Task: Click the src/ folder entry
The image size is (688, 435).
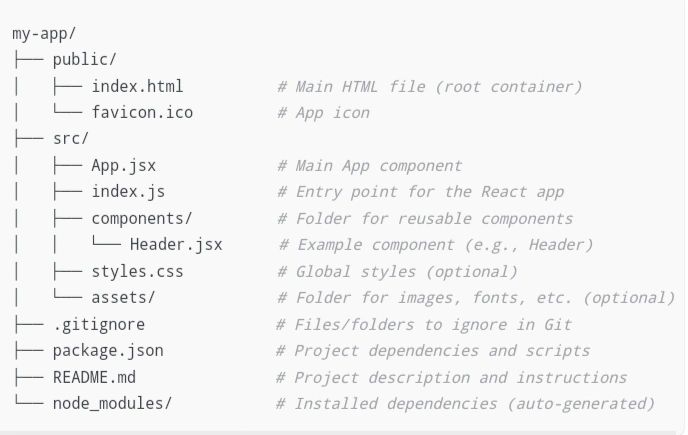Action: 71,139
